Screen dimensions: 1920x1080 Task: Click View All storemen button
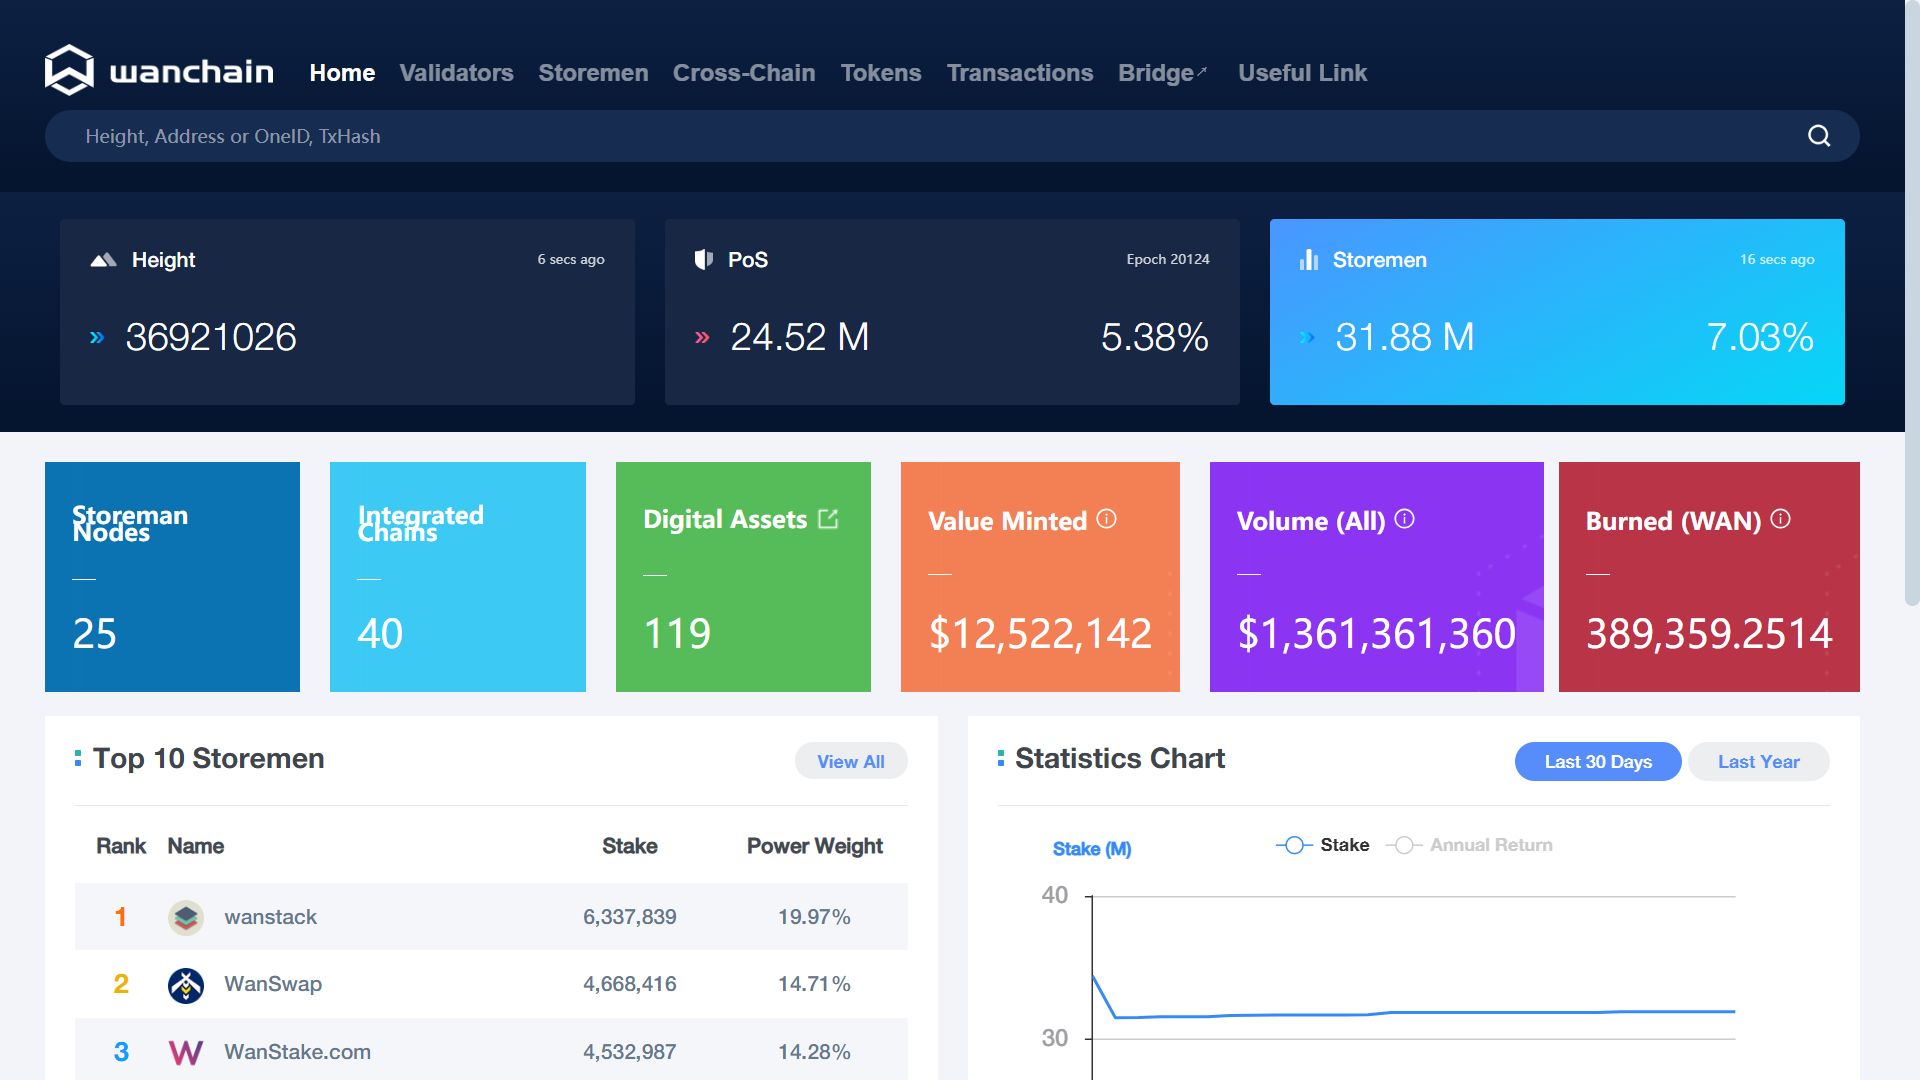point(850,762)
